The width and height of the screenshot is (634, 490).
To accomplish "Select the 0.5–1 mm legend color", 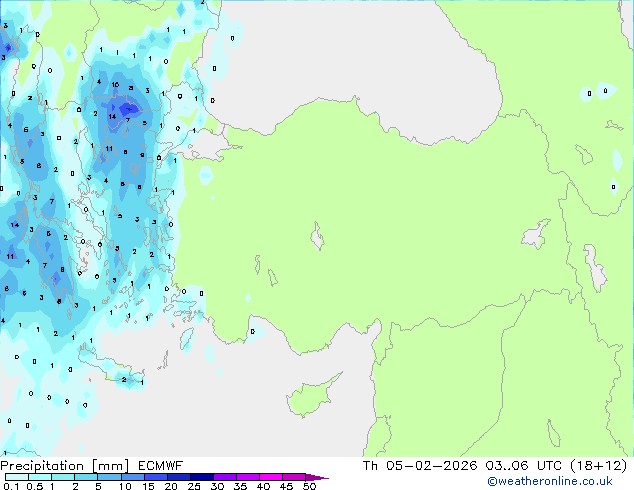I will coord(40,477).
